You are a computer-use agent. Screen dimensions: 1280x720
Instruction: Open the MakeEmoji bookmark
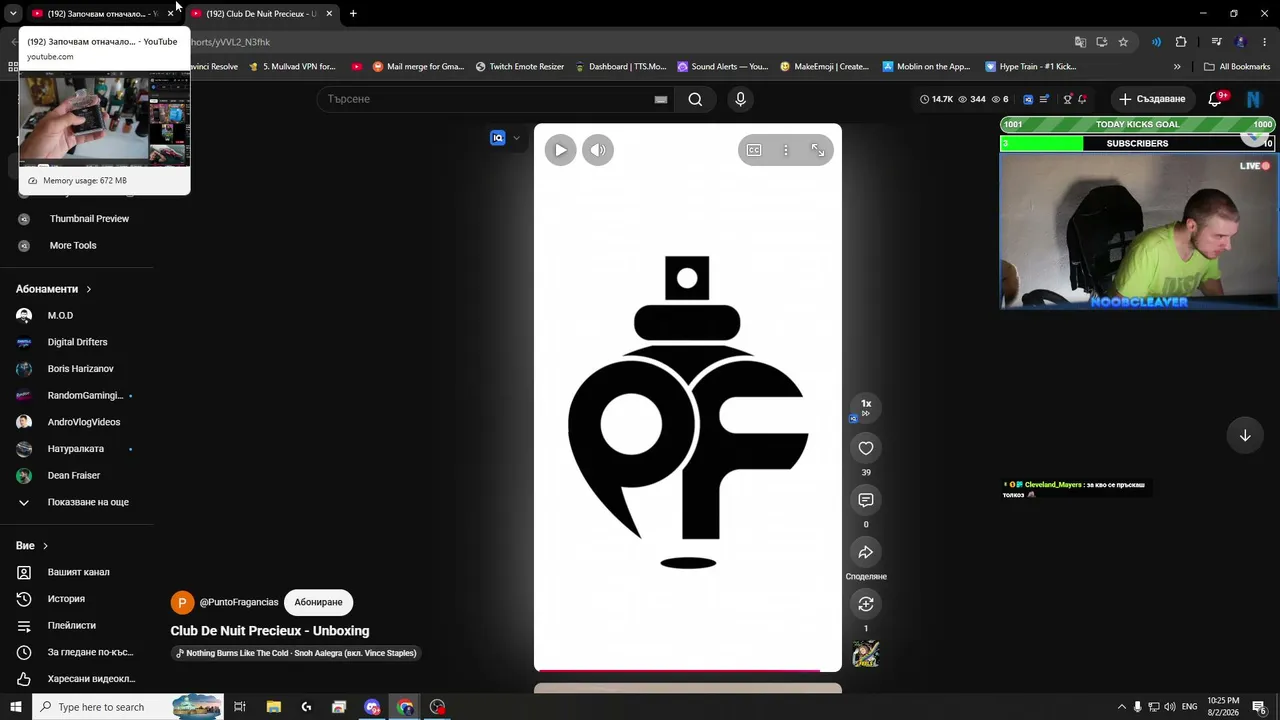click(825, 67)
